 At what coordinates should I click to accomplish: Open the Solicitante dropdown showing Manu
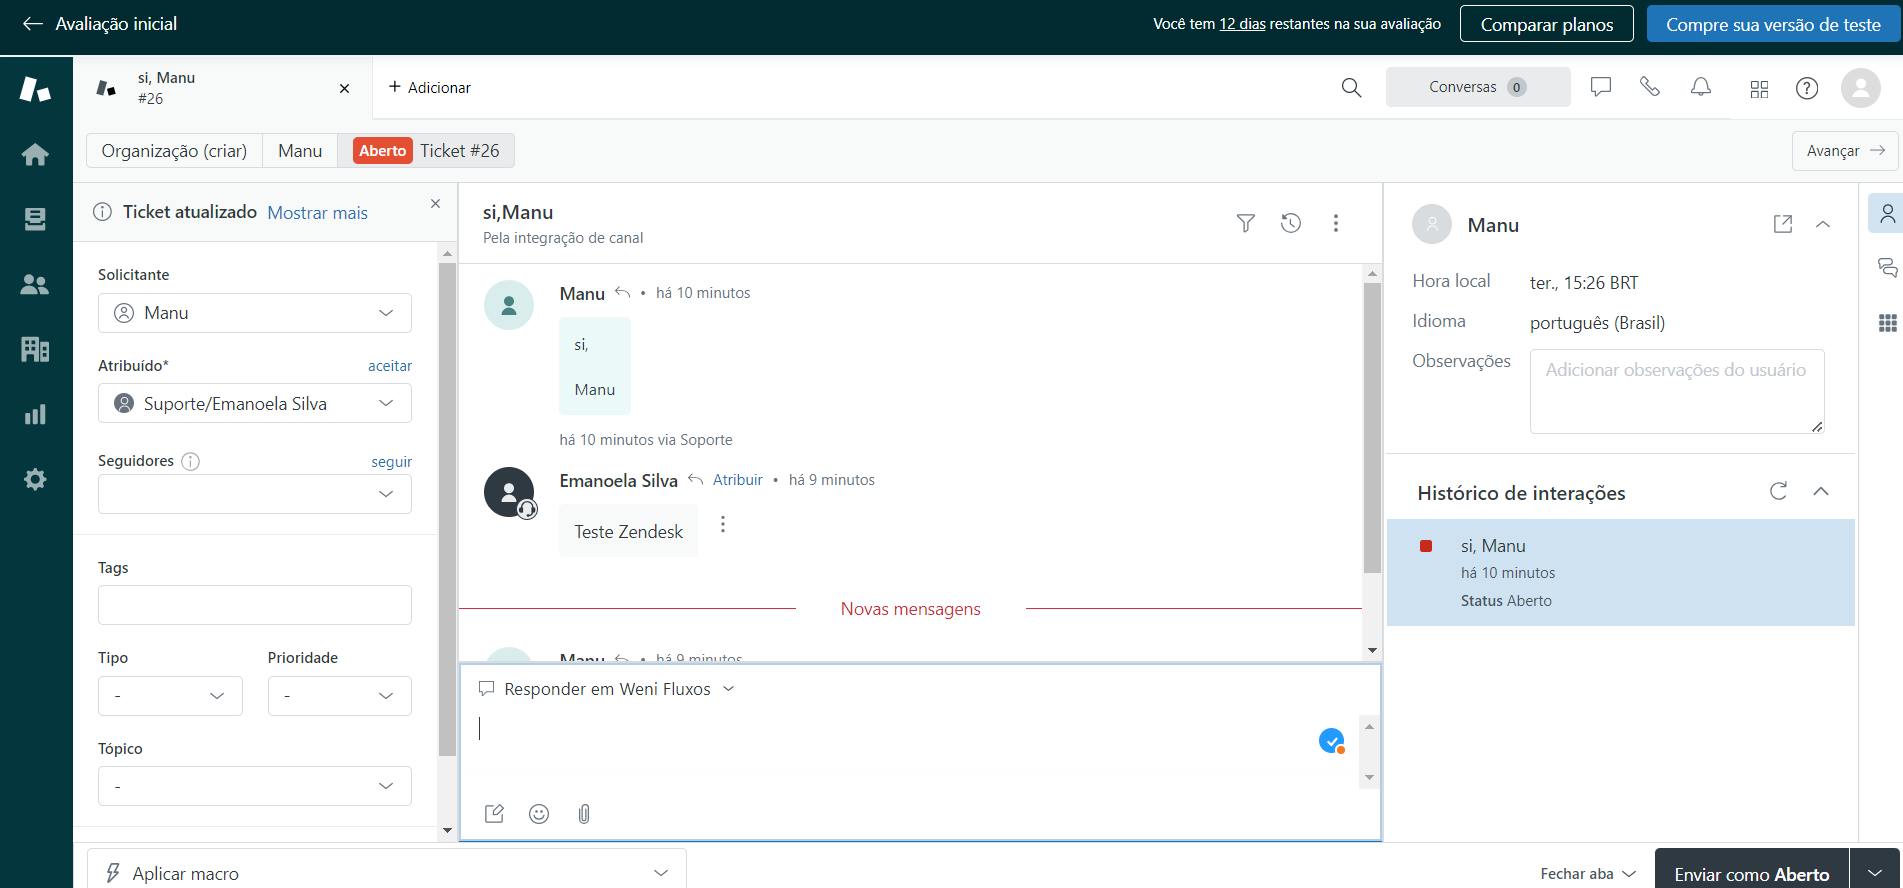(x=255, y=313)
